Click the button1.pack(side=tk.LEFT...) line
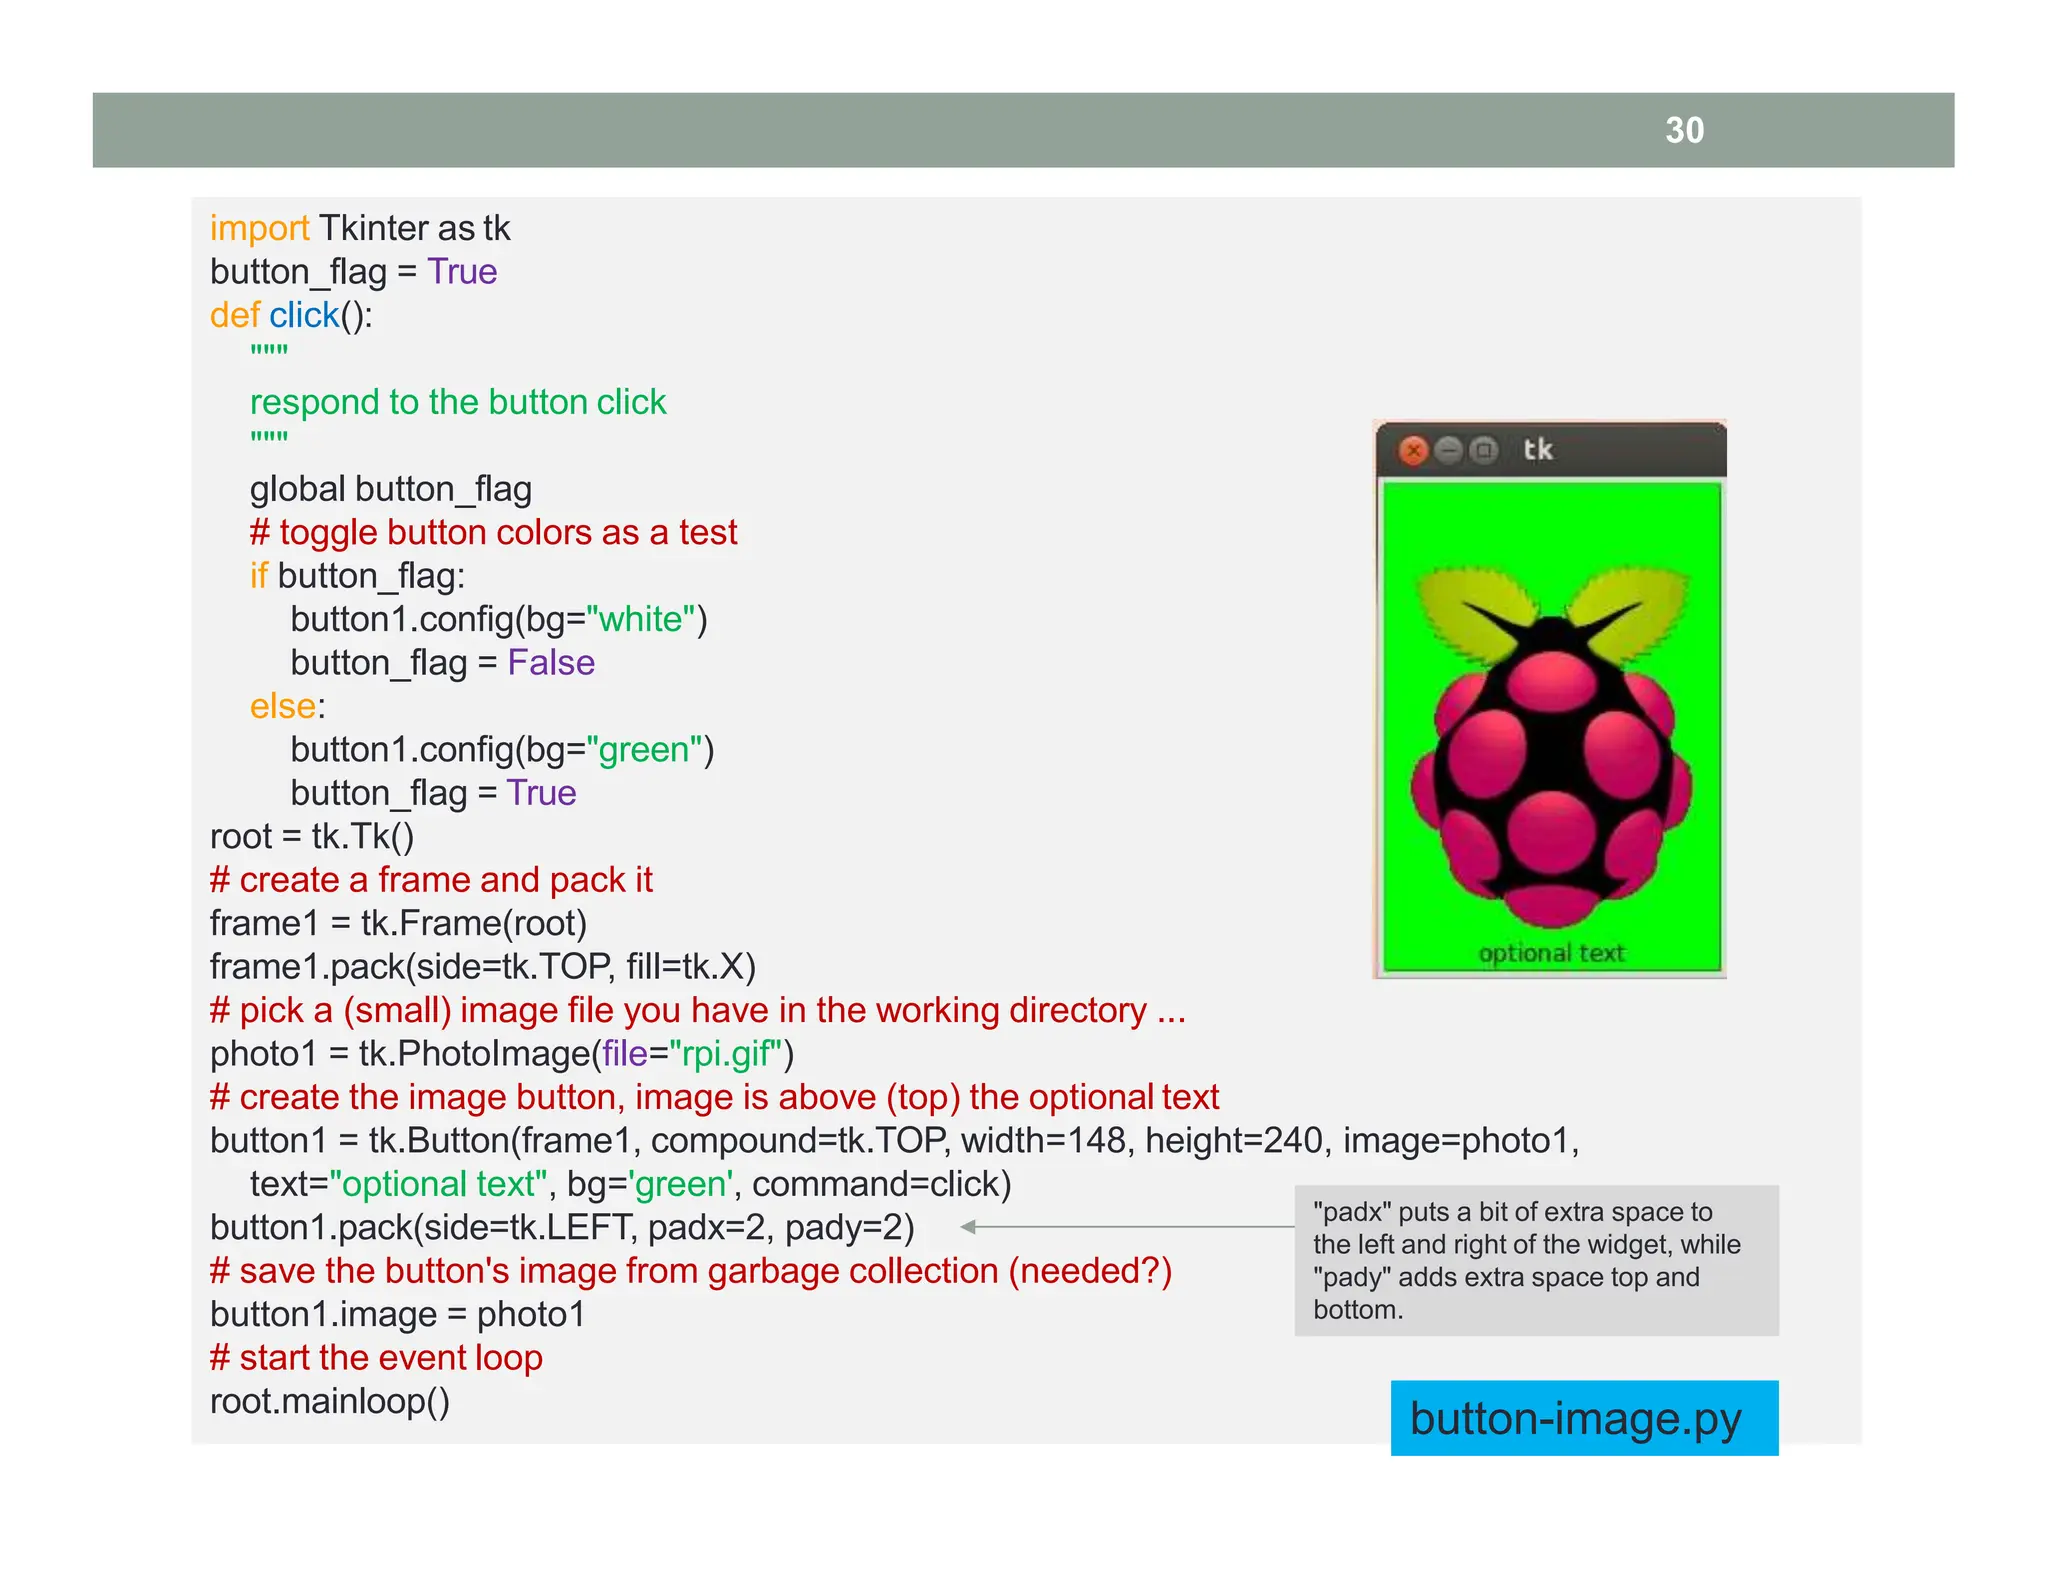2048x1582 pixels. click(562, 1227)
